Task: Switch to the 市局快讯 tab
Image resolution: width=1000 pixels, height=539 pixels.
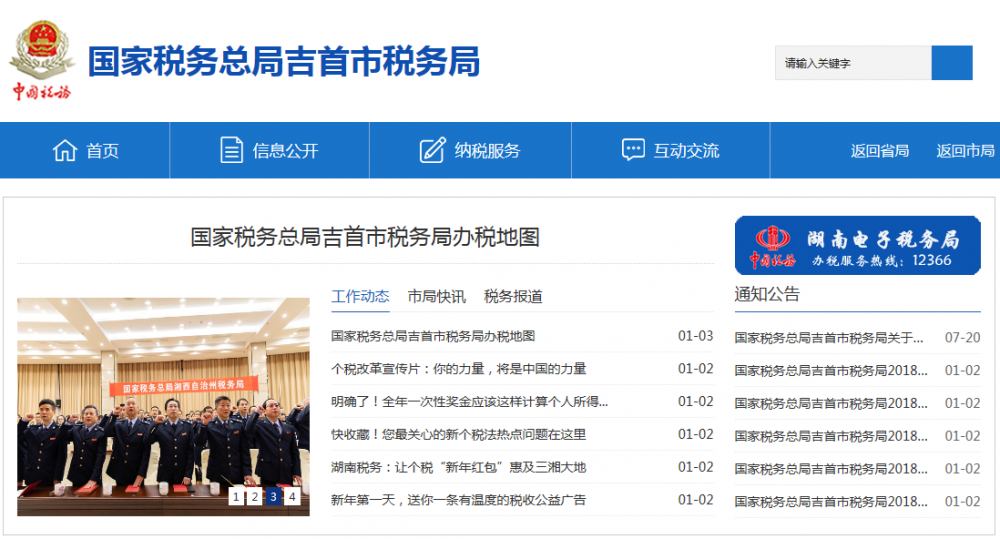Action: [437, 297]
